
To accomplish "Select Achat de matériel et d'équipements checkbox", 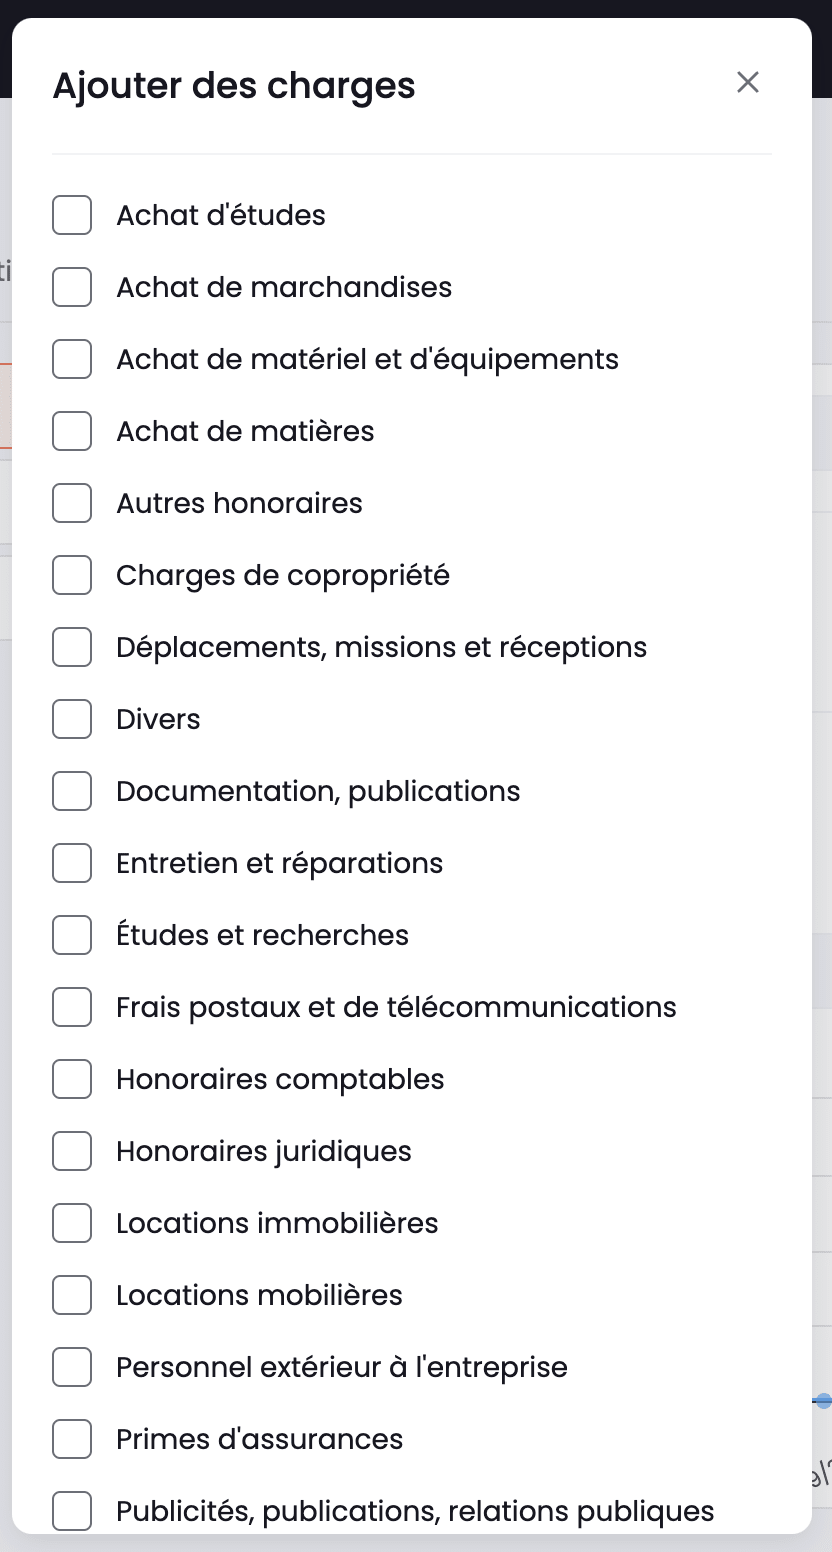I will (72, 359).
